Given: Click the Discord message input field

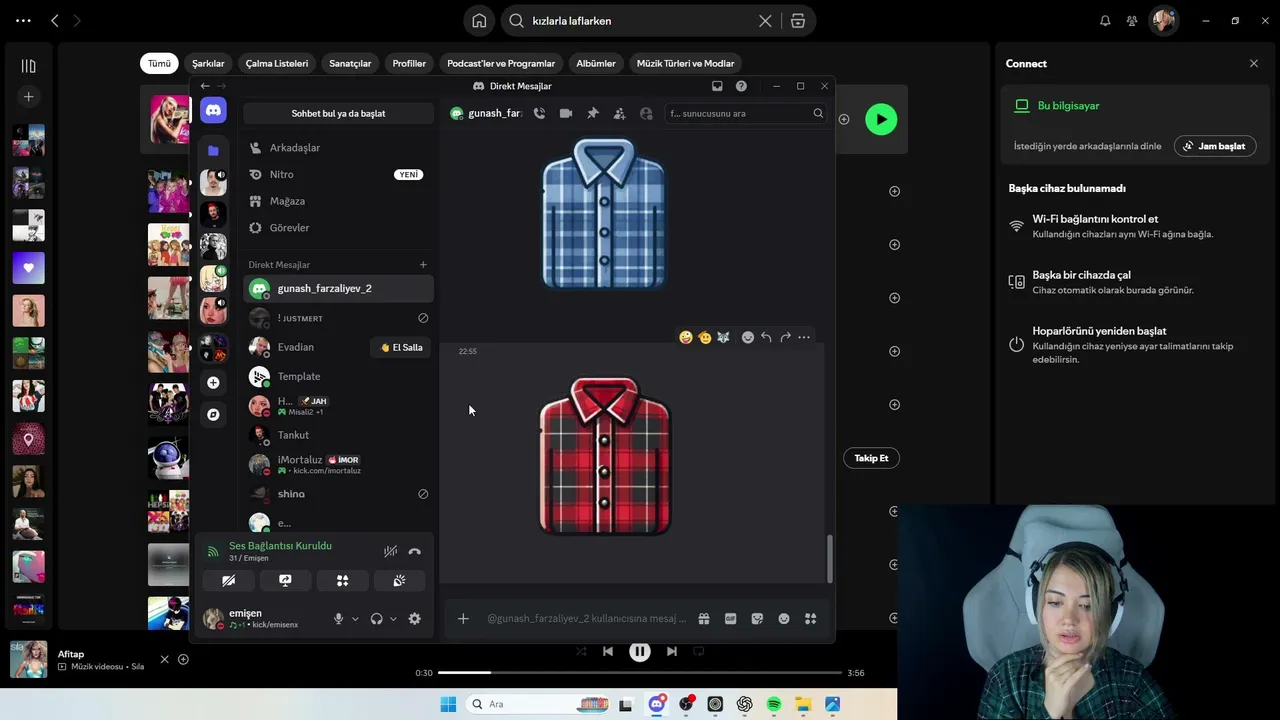Looking at the screenshot, I should (x=586, y=619).
